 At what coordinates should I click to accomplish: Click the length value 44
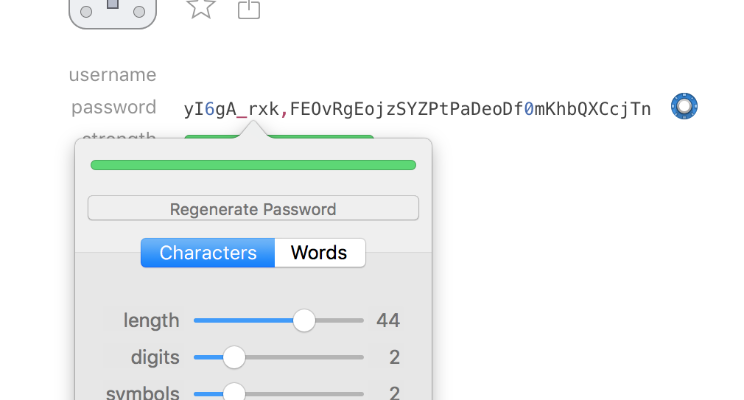(388, 321)
